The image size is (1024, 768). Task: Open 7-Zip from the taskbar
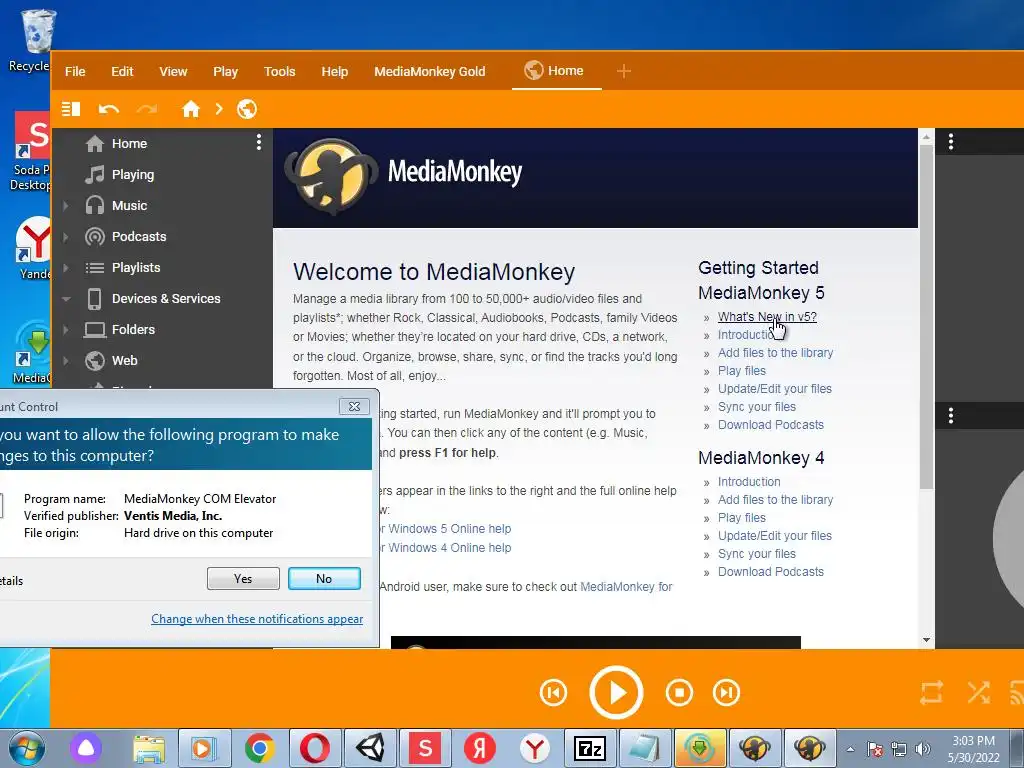590,748
